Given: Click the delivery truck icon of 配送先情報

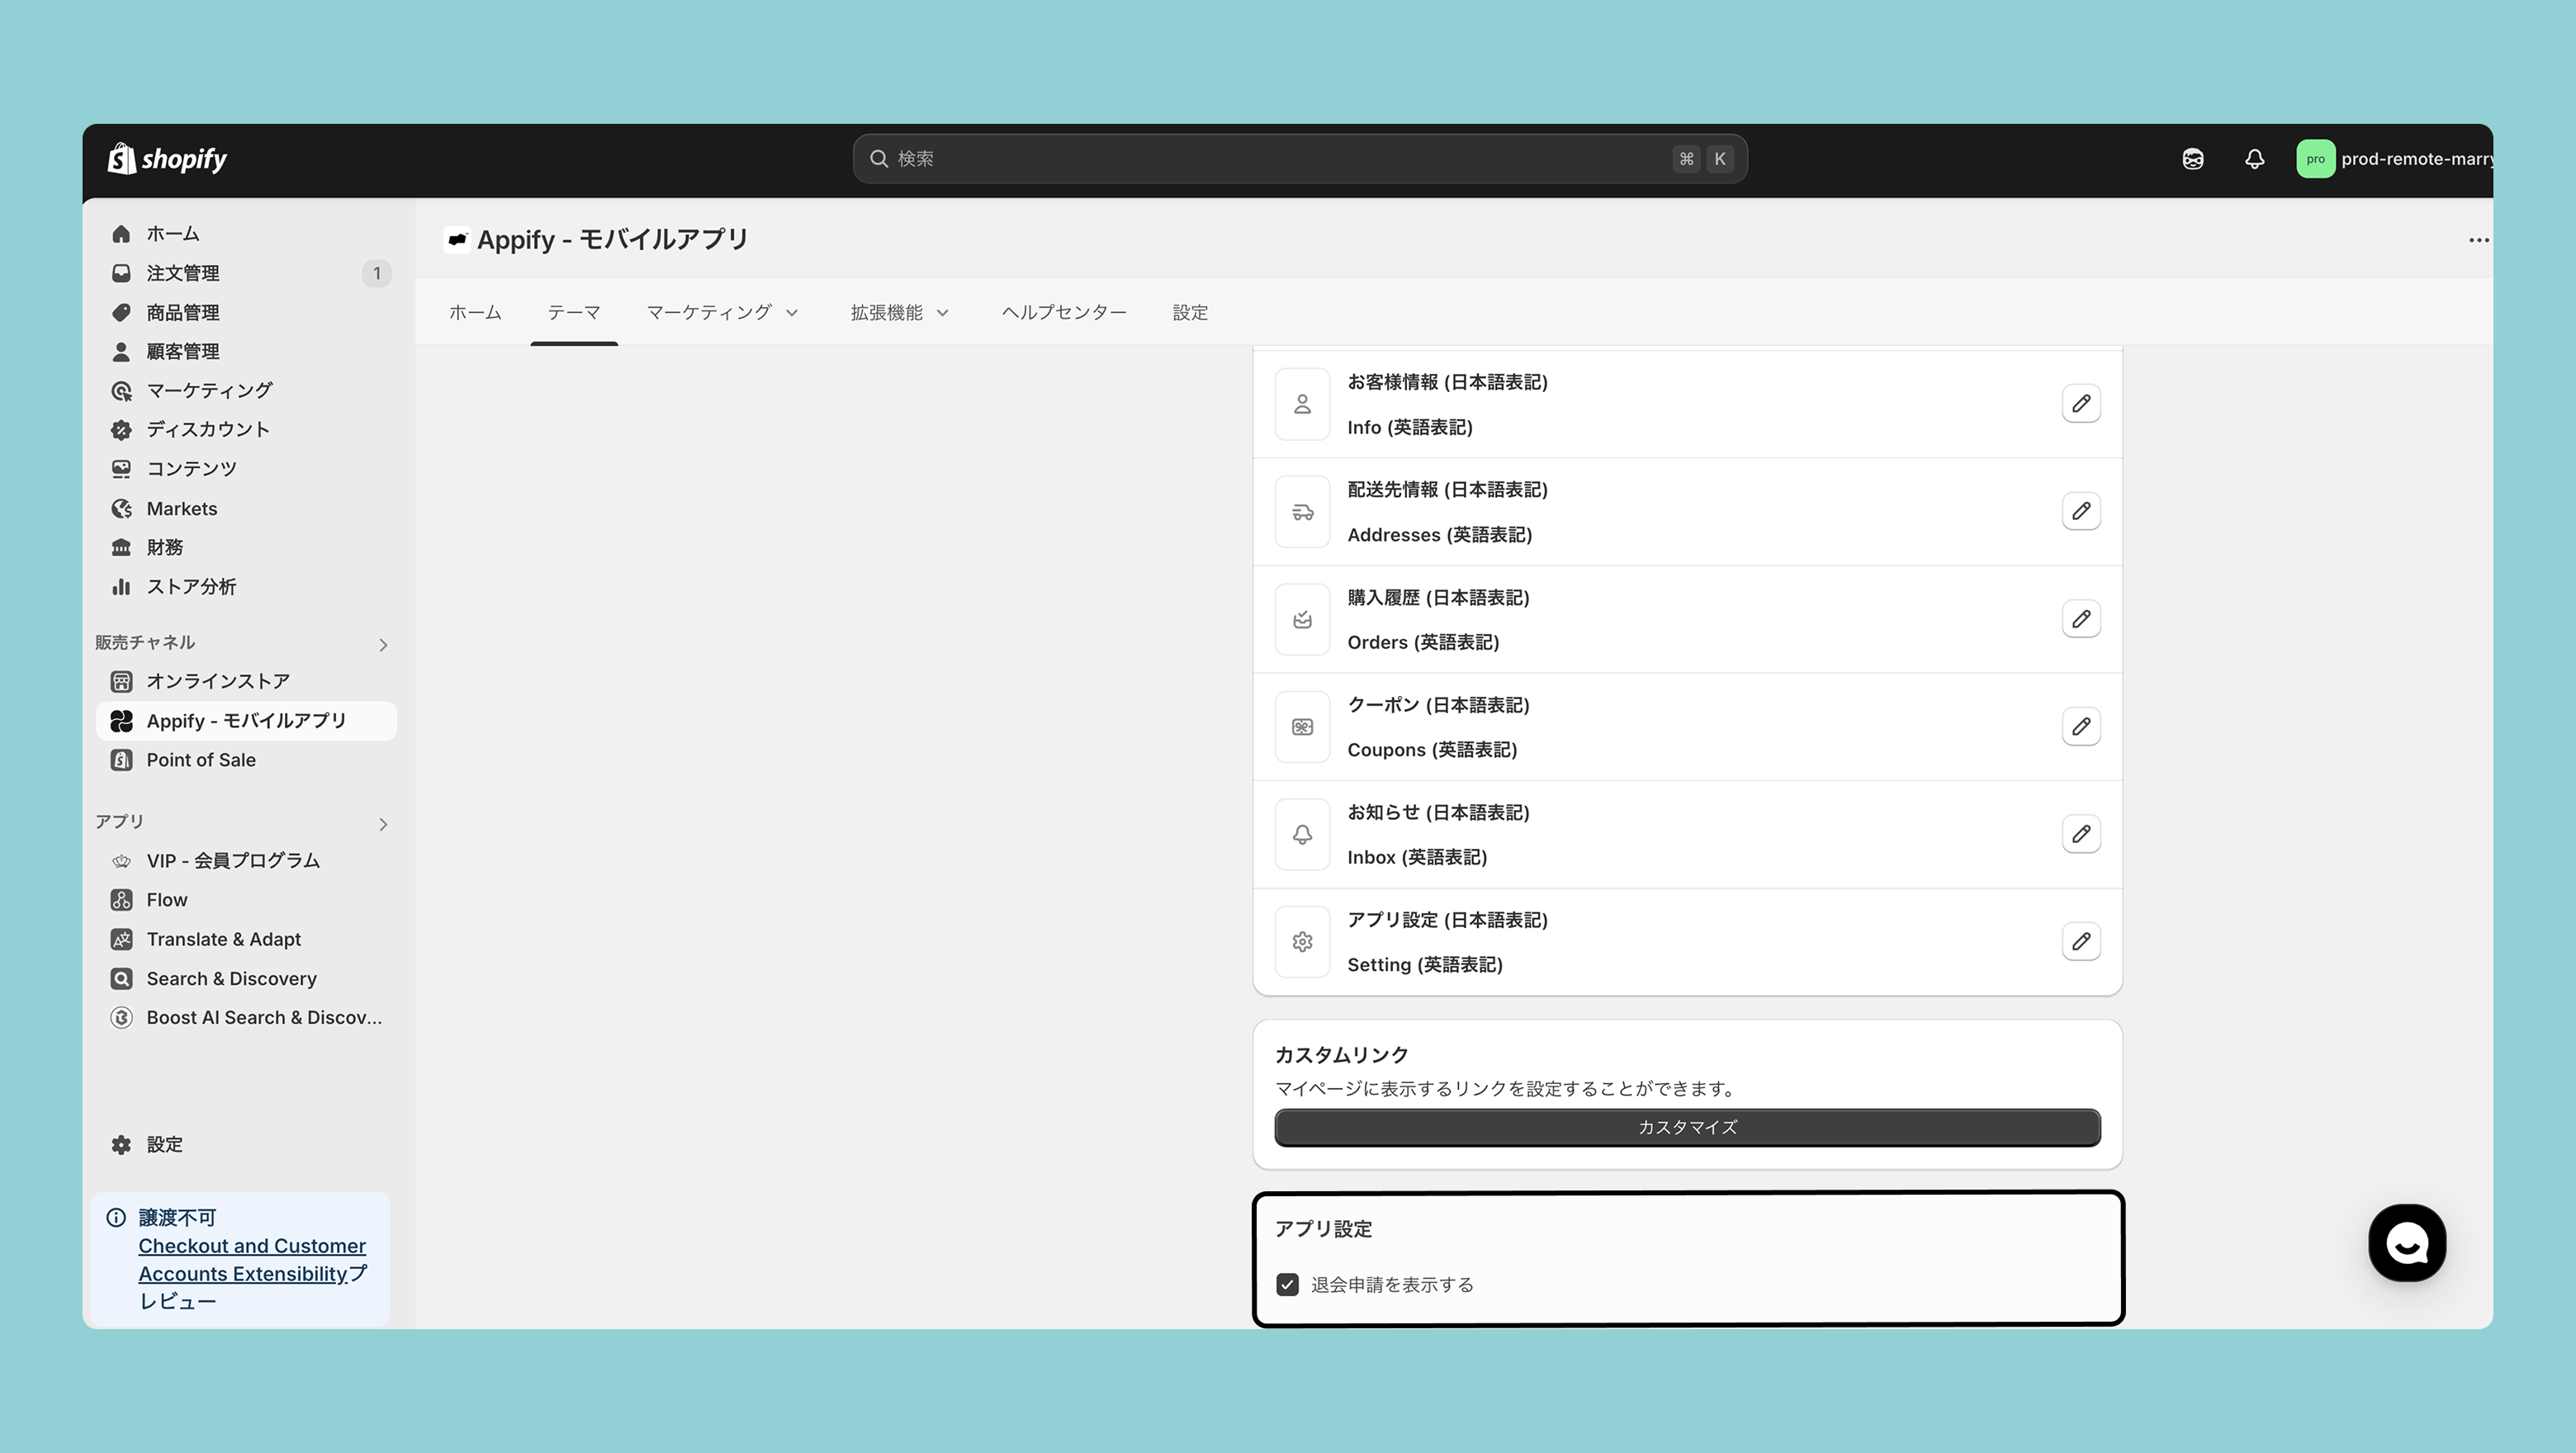Looking at the screenshot, I should click(1302, 512).
